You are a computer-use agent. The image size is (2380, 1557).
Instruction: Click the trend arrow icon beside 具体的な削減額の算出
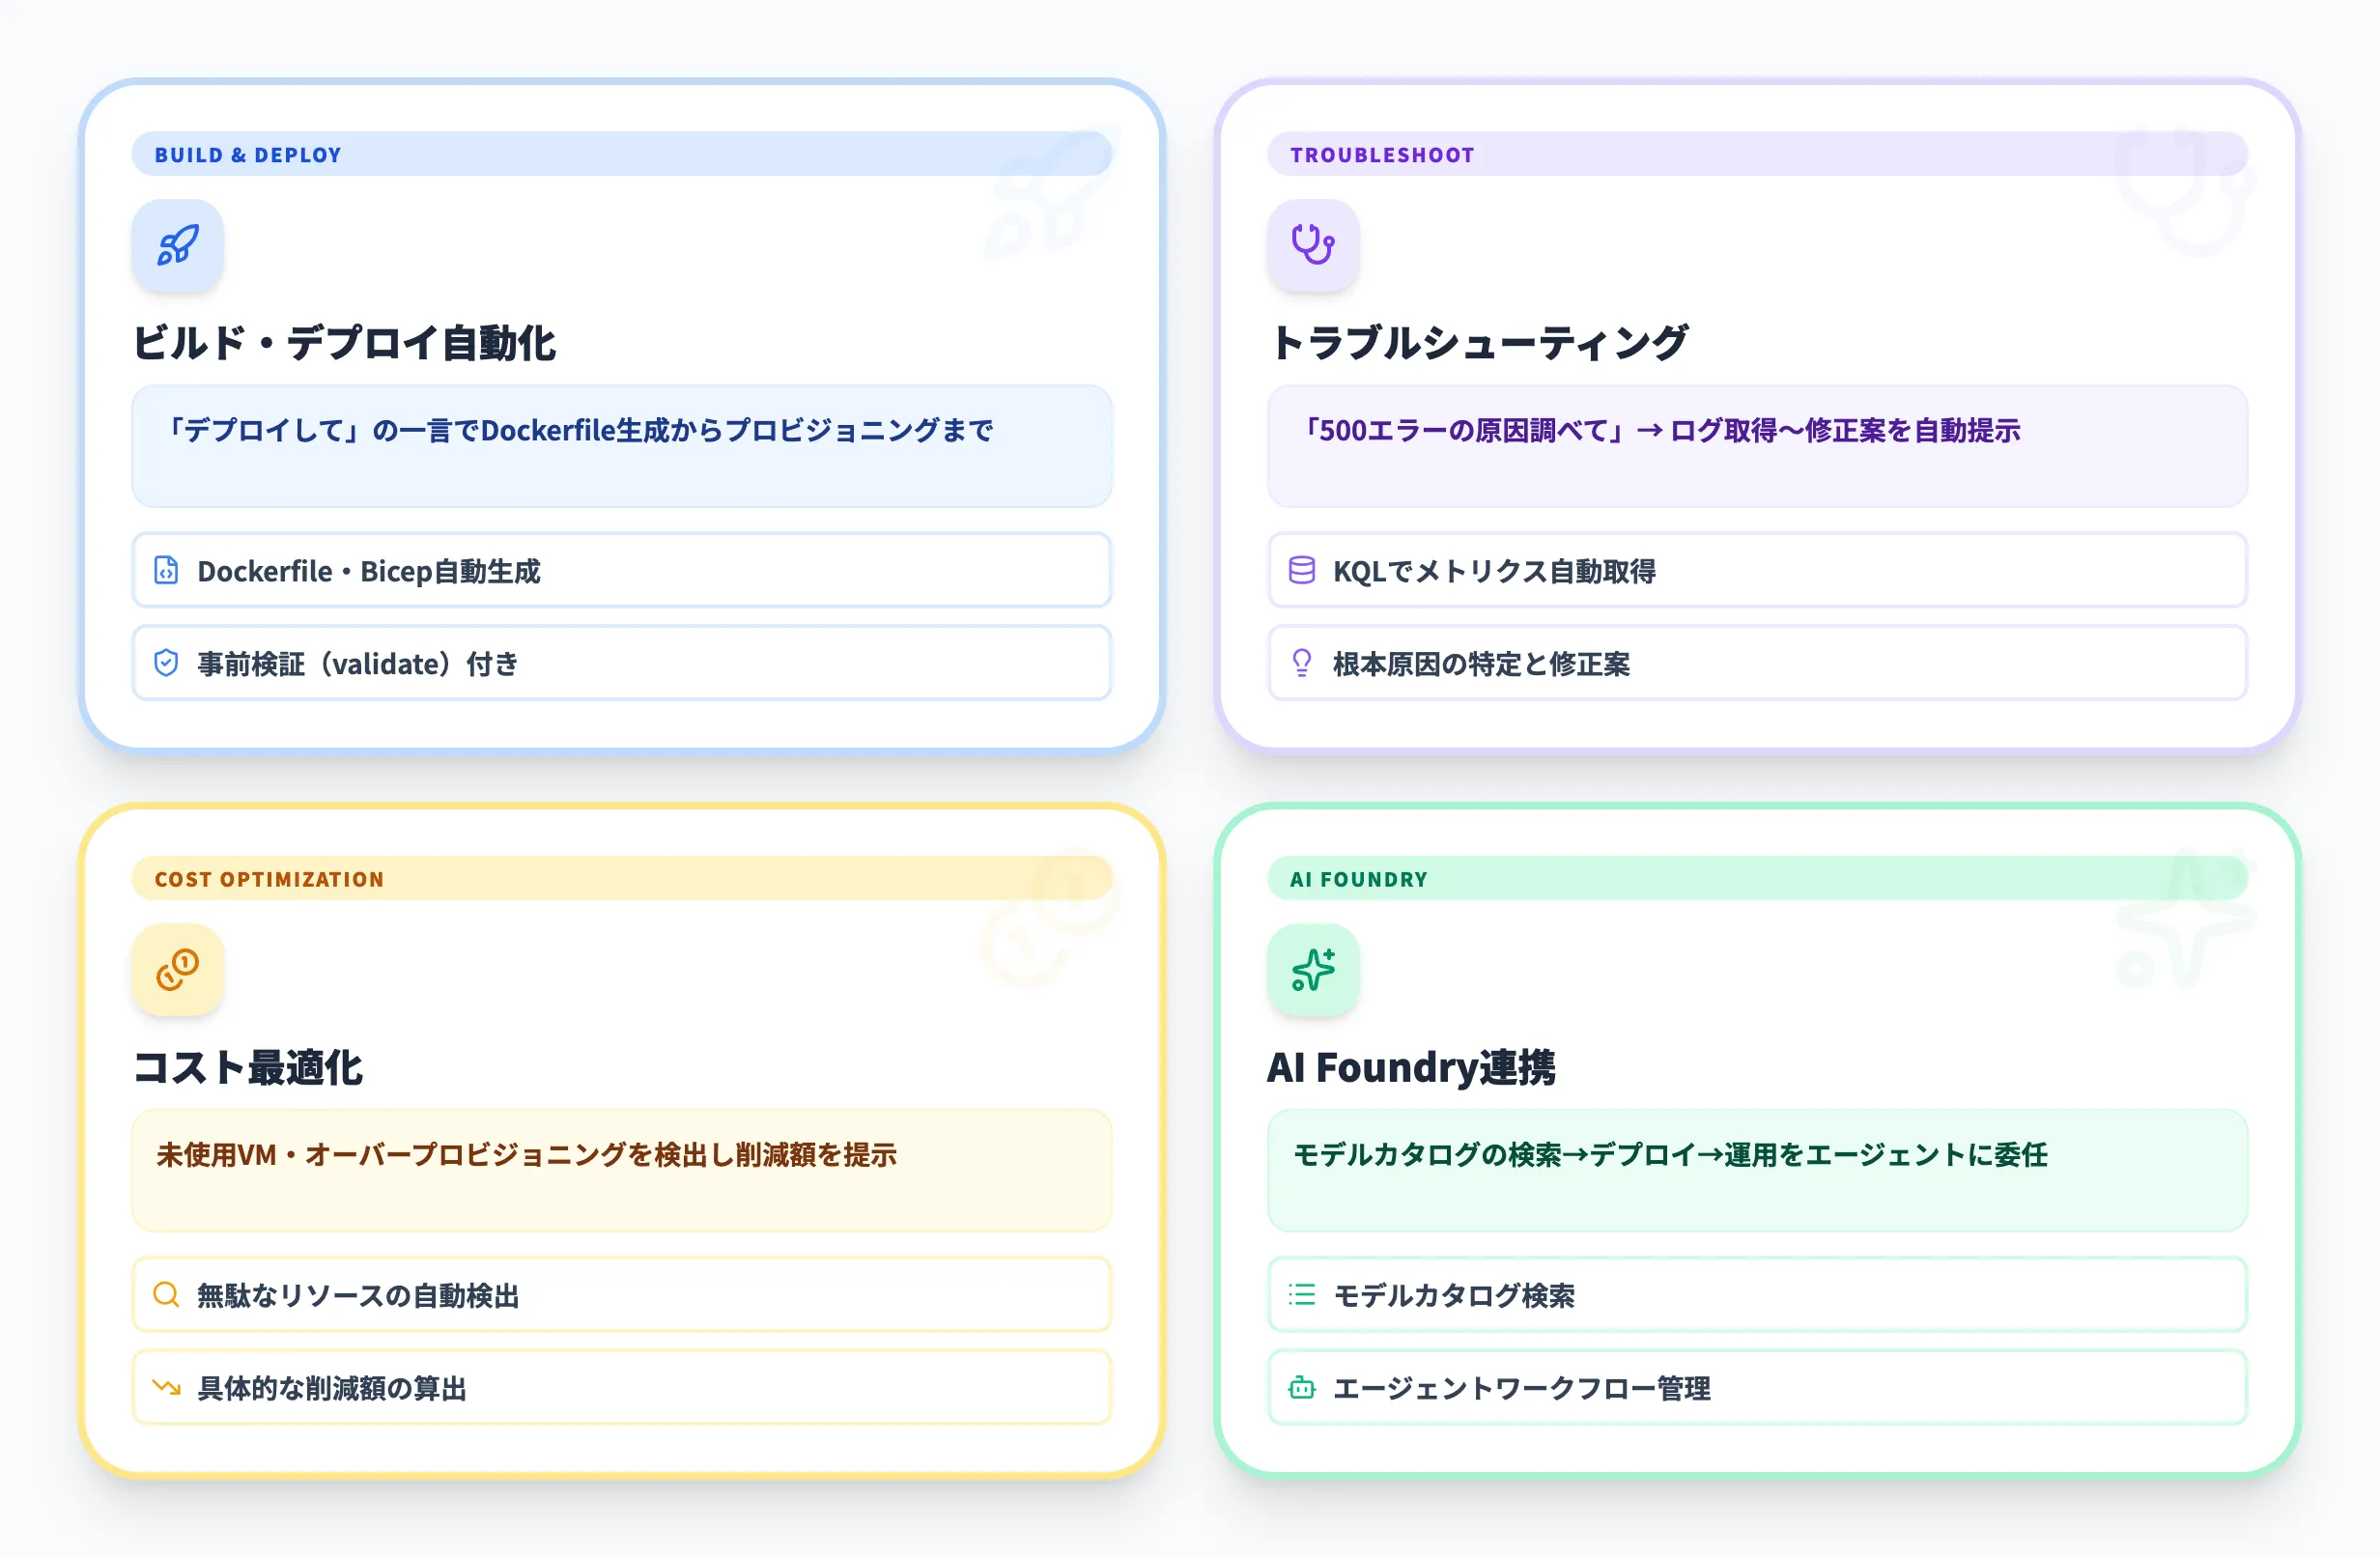(166, 1387)
